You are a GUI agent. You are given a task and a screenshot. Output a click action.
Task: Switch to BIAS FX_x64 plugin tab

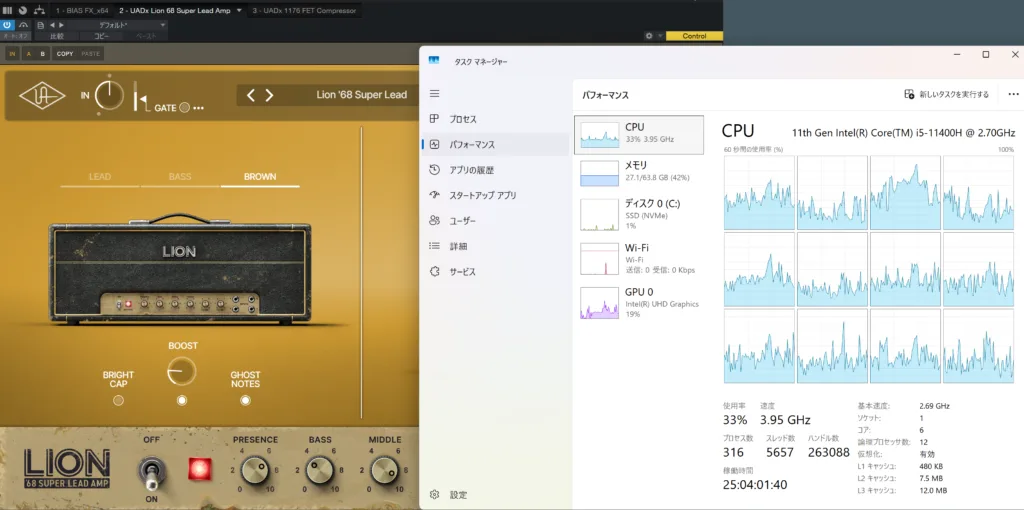coord(82,11)
